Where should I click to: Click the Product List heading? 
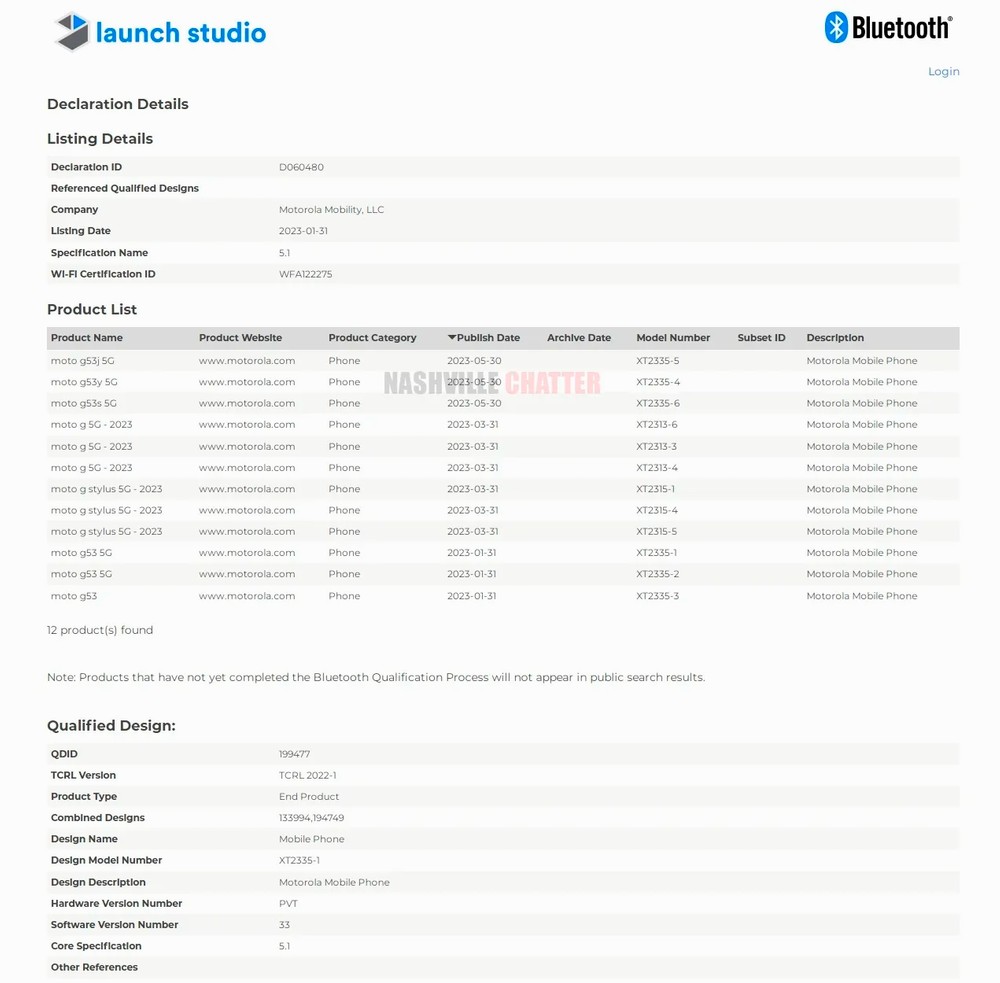tap(92, 309)
